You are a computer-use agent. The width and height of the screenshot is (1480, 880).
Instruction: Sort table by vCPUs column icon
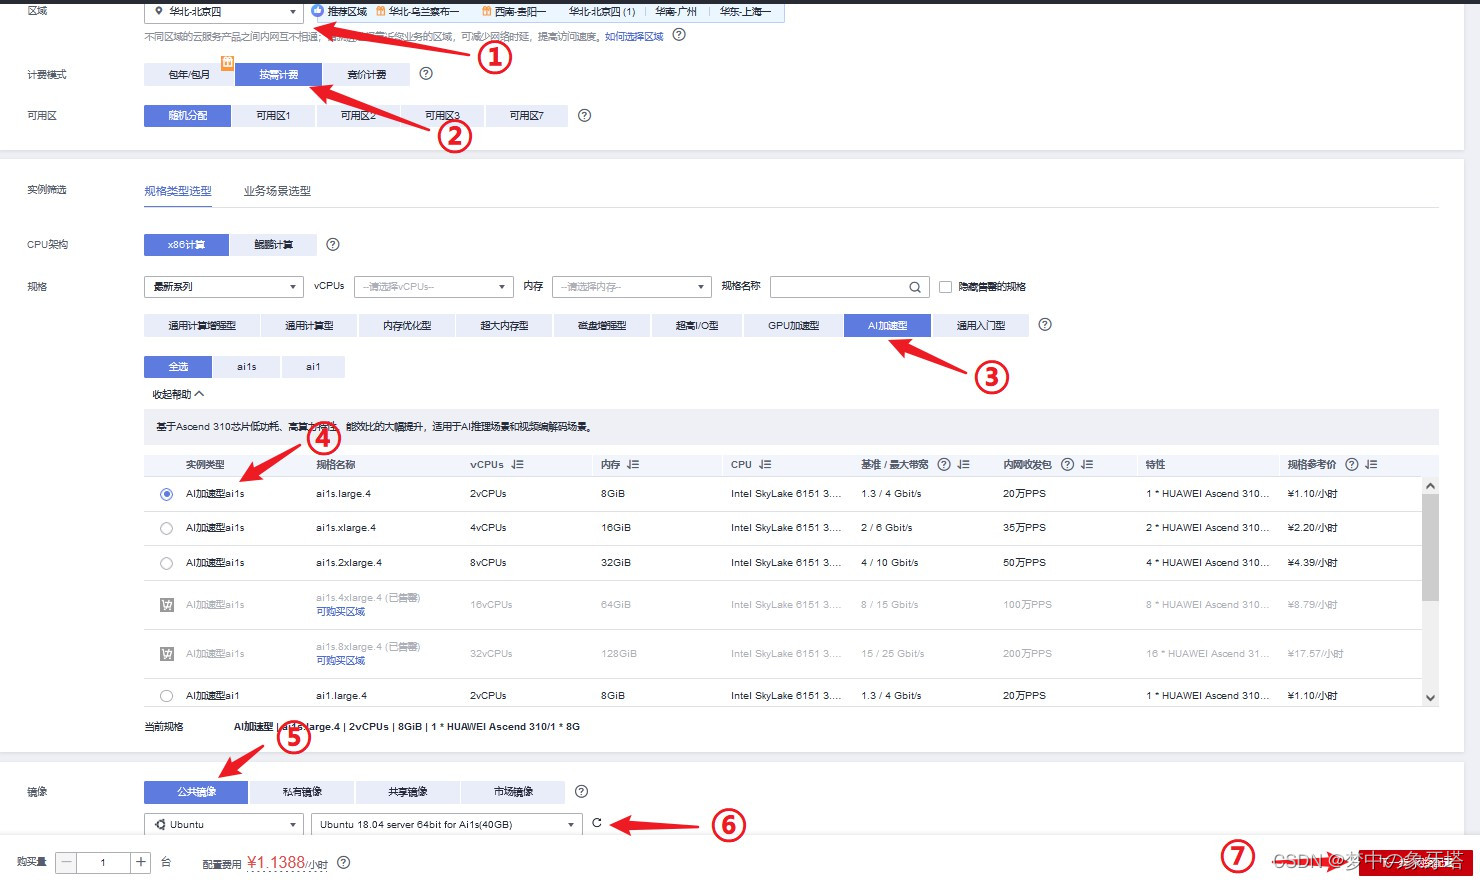(x=517, y=464)
